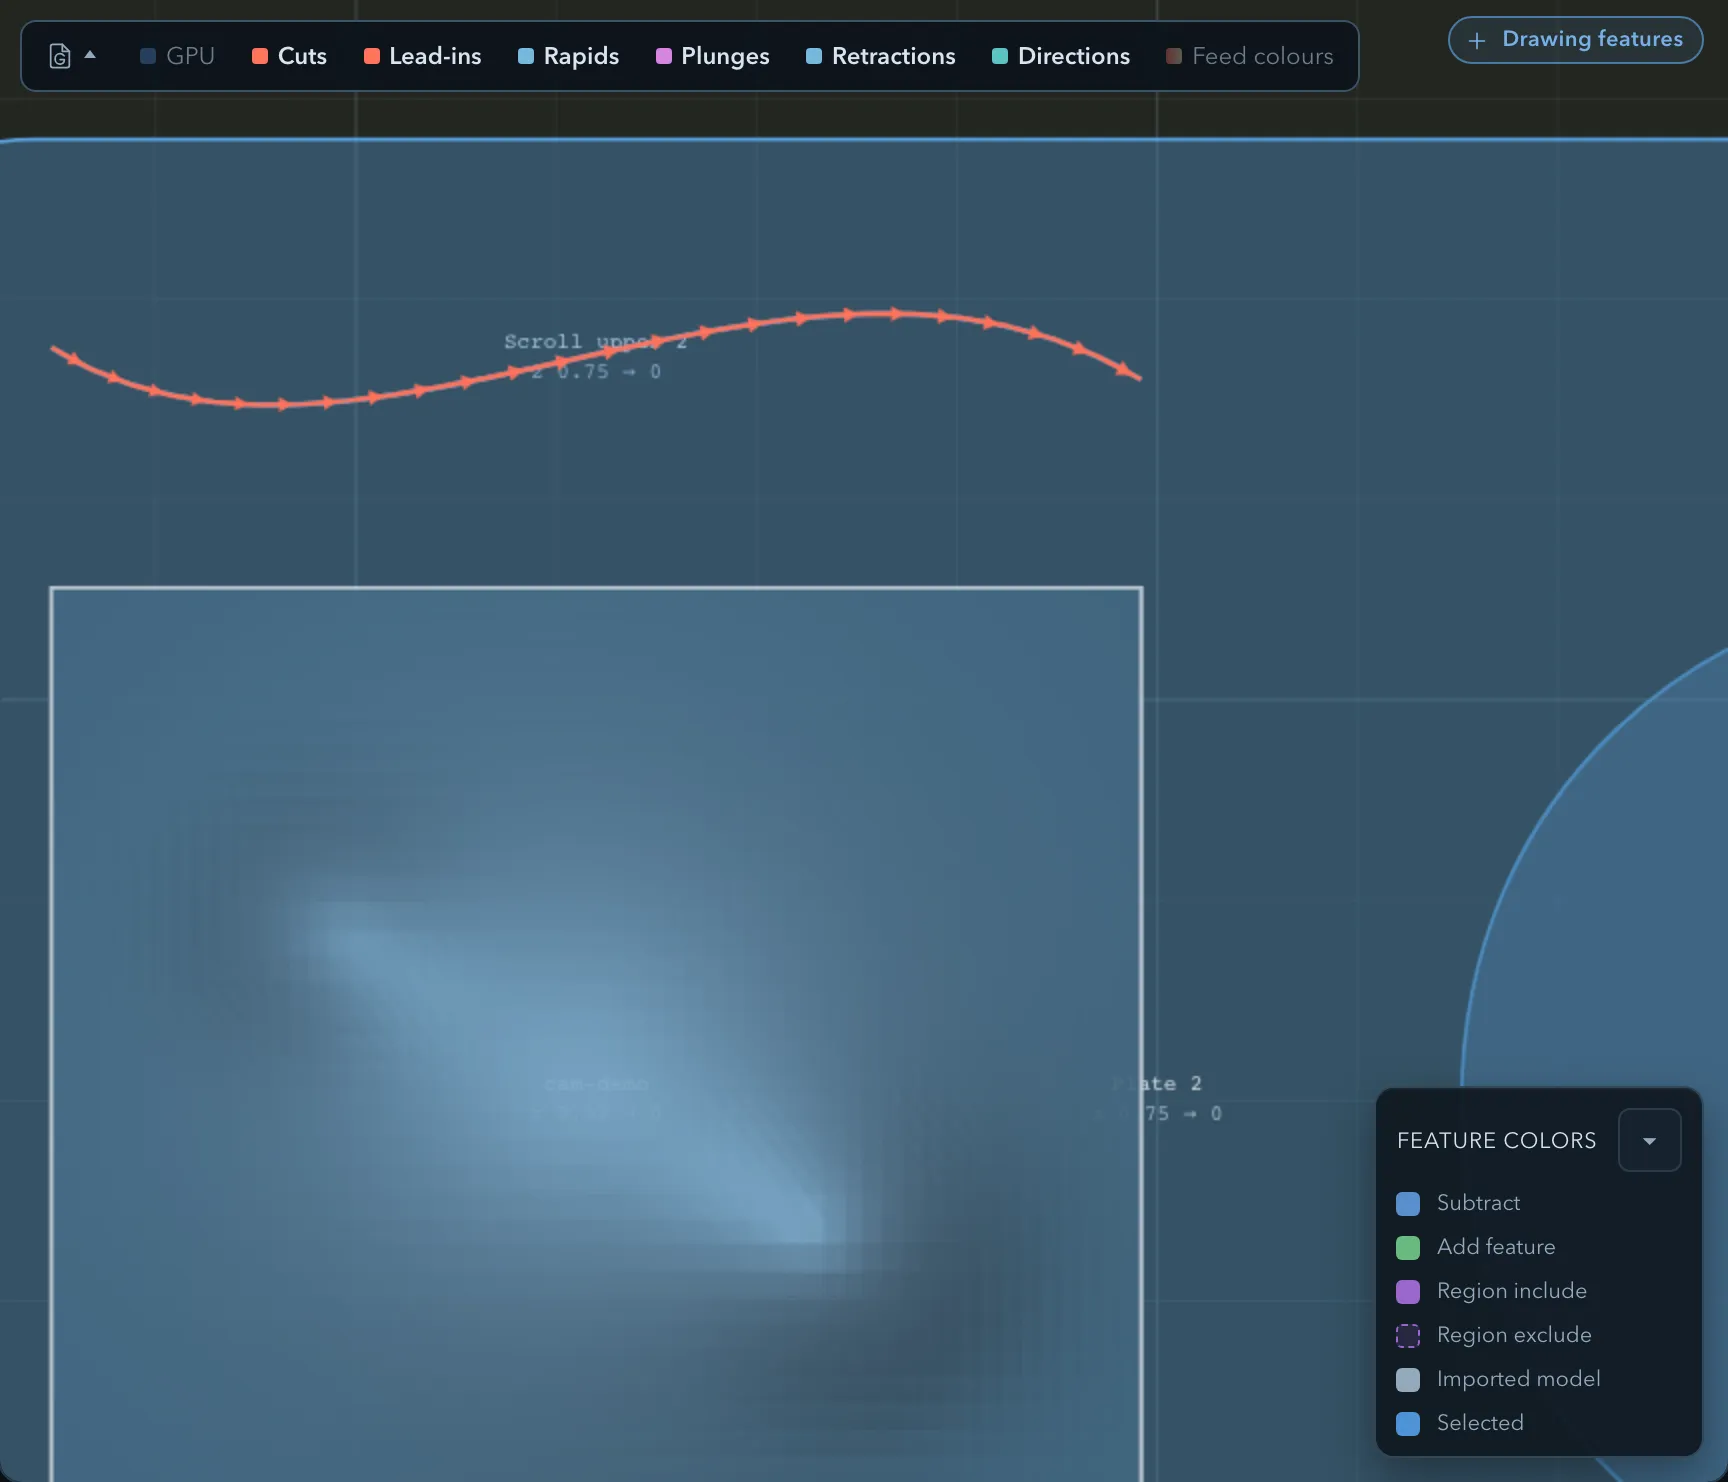Image resolution: width=1728 pixels, height=1482 pixels.
Task: Click the Selected legend entry
Action: point(1460,1423)
